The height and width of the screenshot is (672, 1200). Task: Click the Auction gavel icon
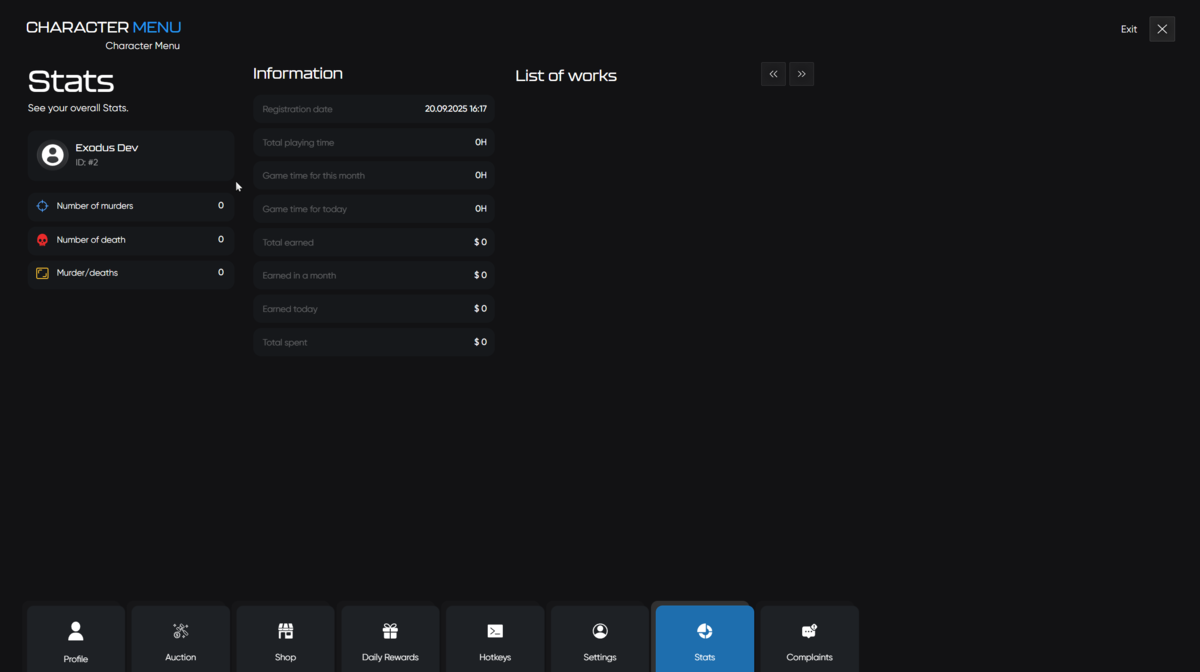click(x=181, y=631)
